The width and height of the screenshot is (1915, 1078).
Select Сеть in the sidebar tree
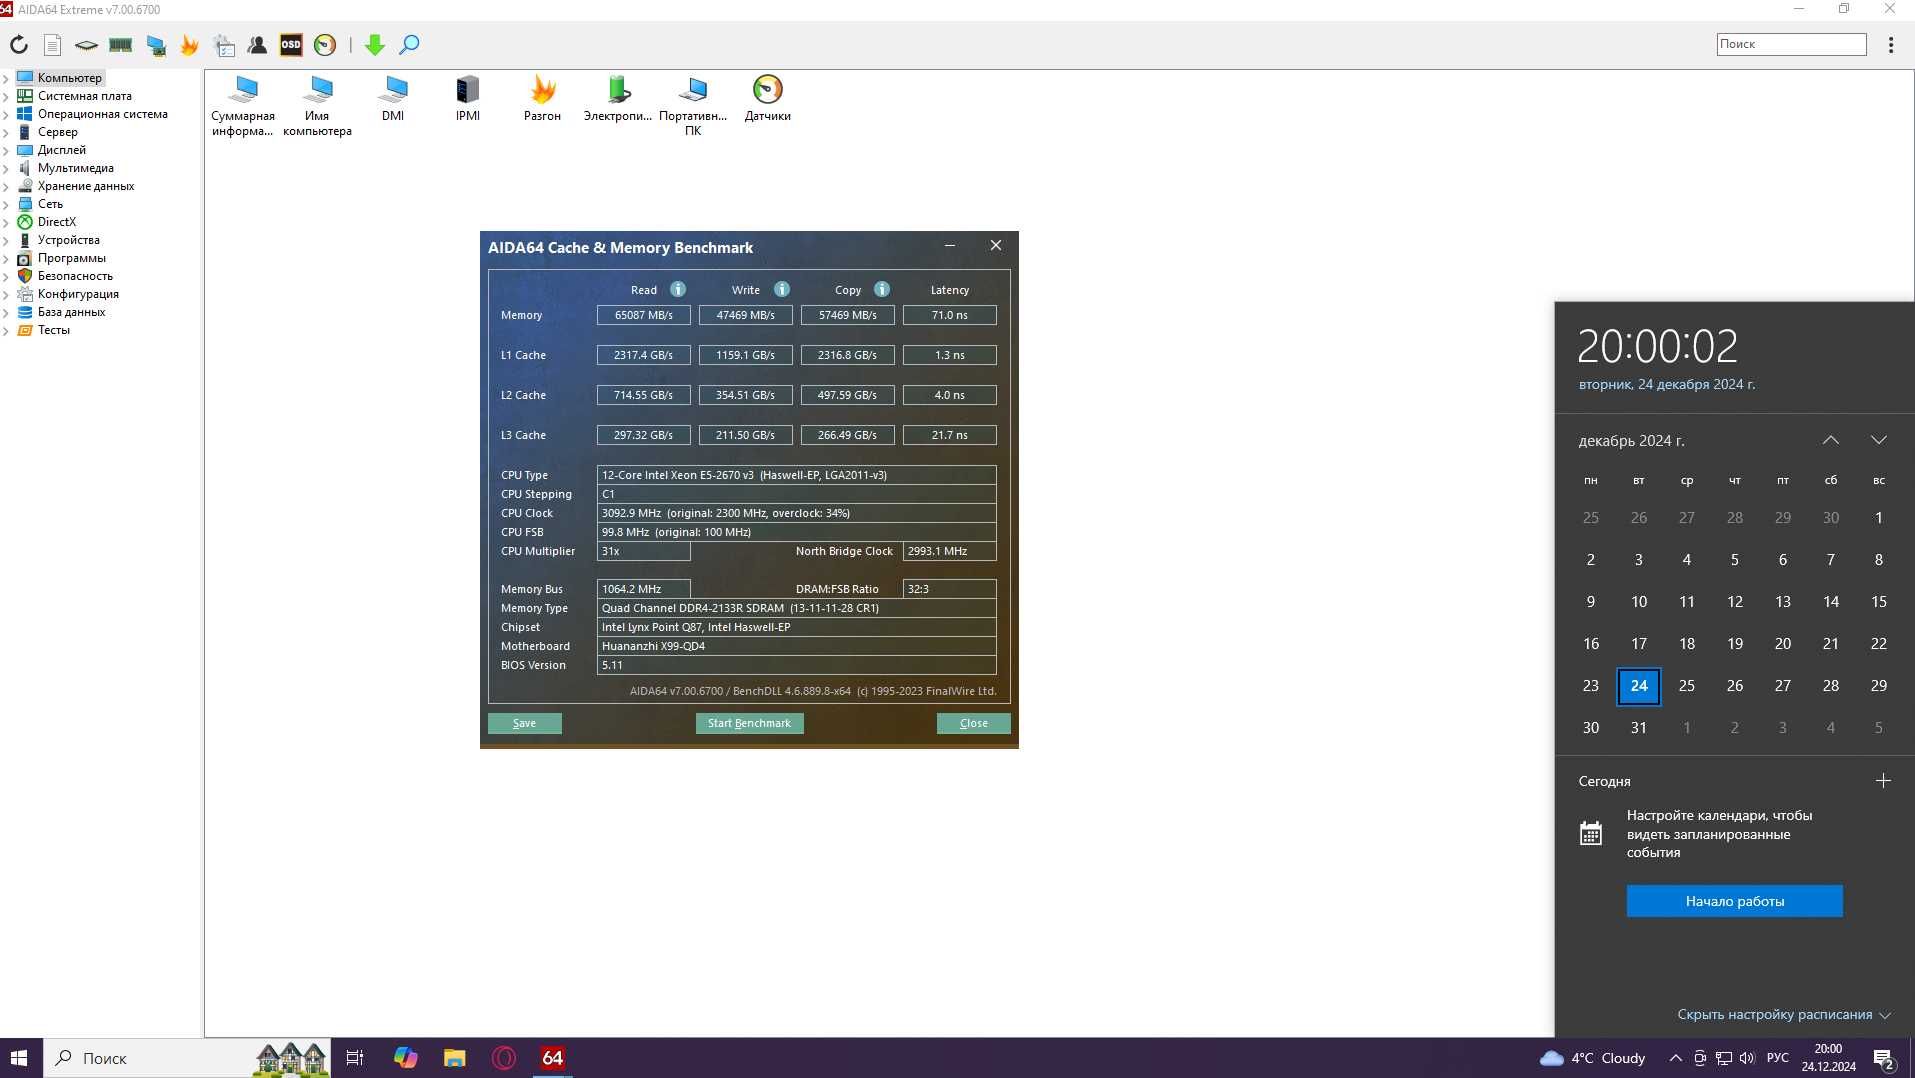50,204
